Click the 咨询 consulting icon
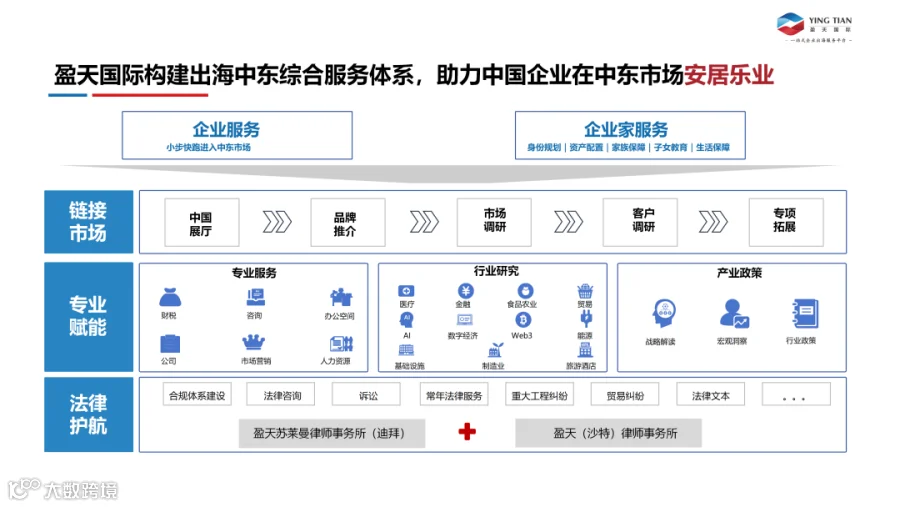Screen dimensions: 900x507 pyautogui.click(x=255, y=297)
